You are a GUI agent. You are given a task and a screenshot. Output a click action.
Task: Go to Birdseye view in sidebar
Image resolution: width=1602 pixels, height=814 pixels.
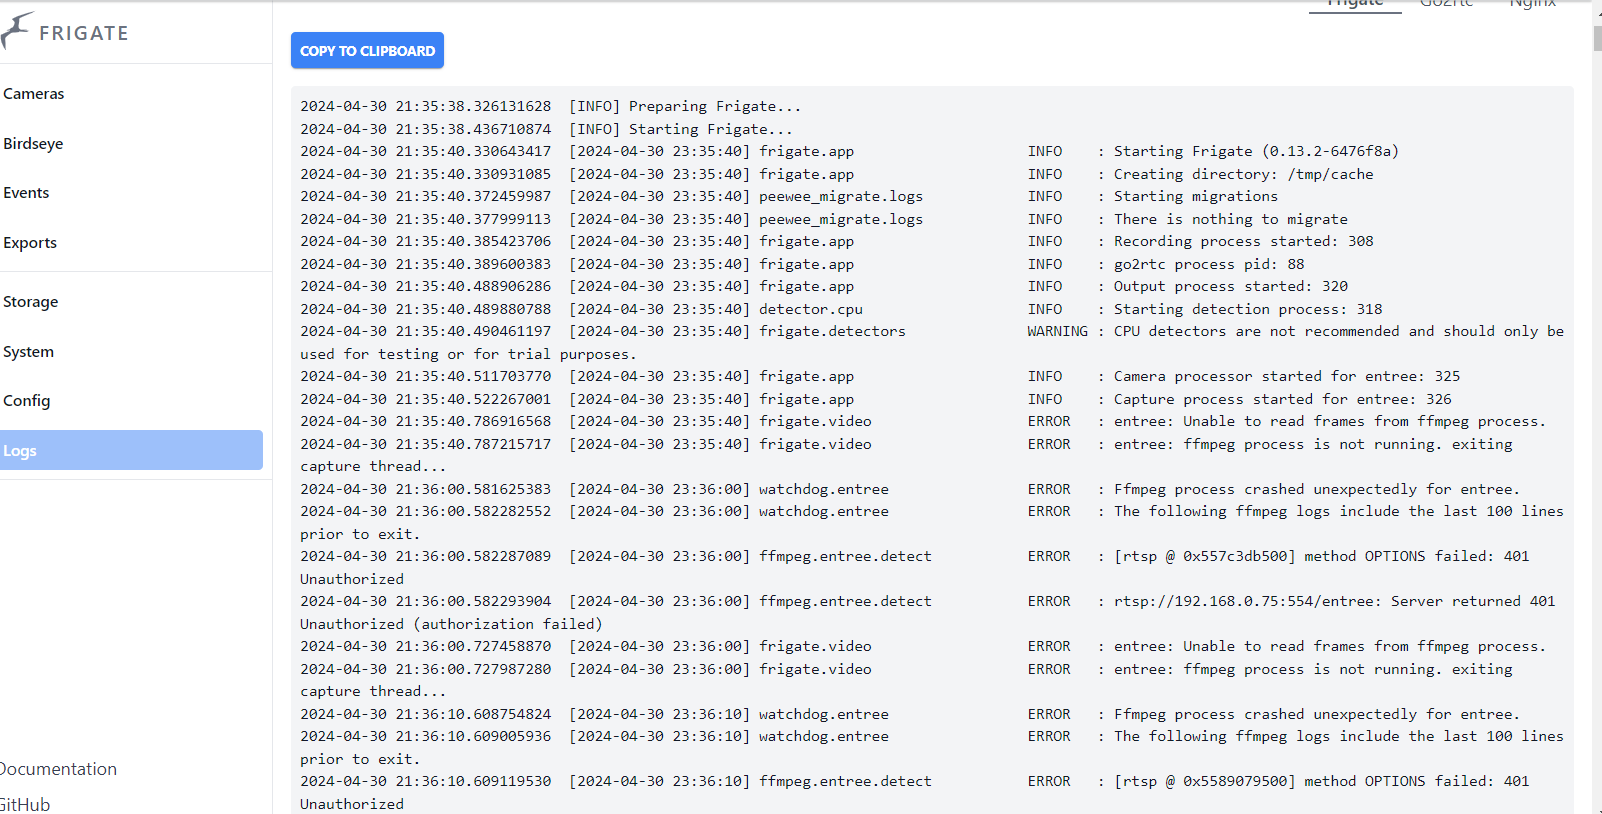click(33, 144)
